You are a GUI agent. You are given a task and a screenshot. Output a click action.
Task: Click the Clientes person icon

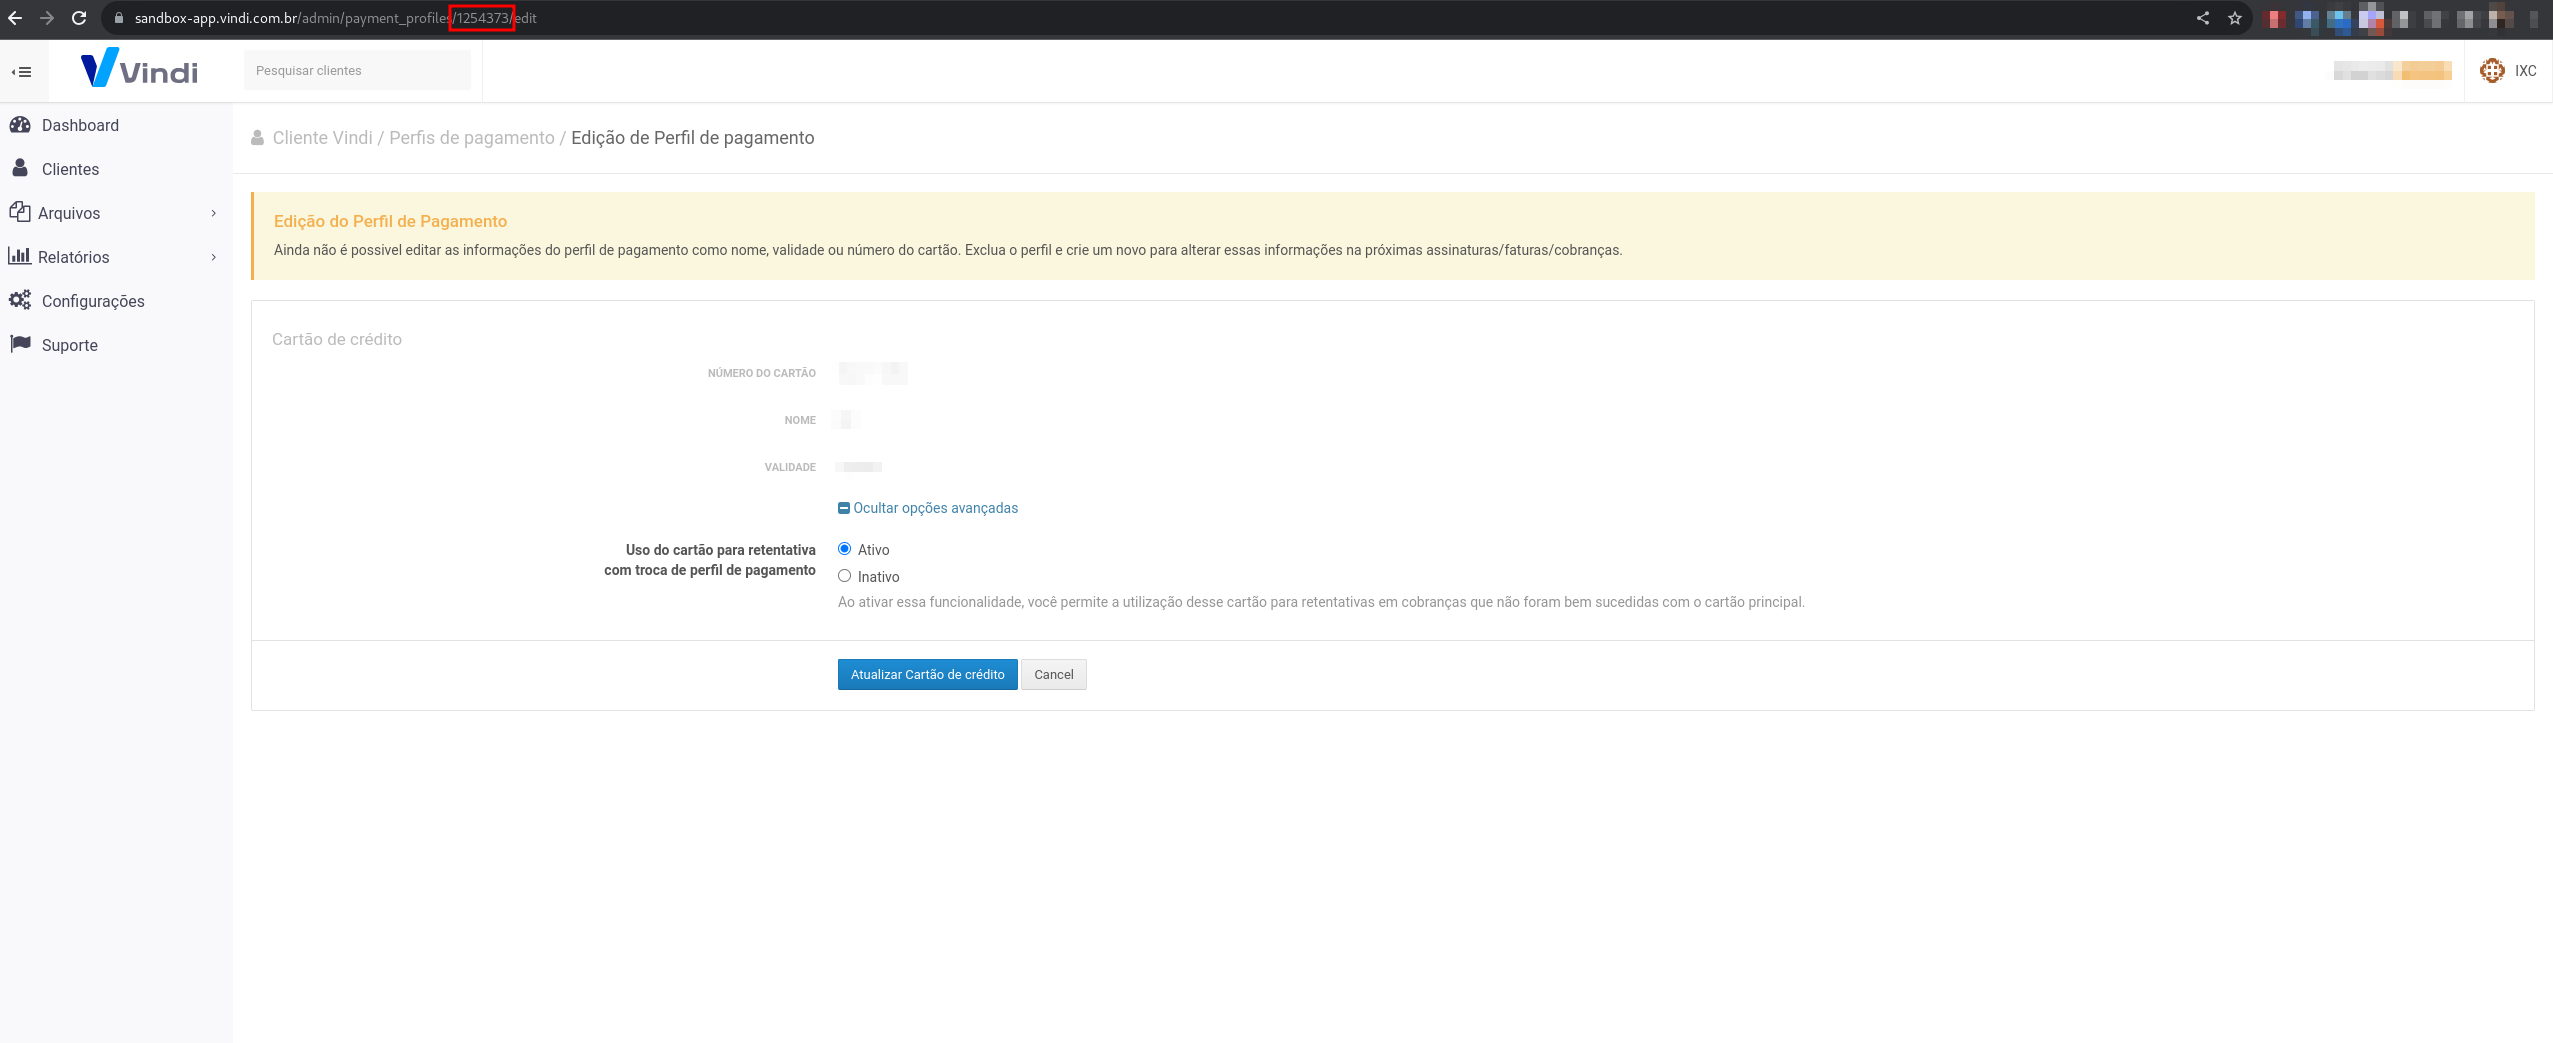(20, 168)
